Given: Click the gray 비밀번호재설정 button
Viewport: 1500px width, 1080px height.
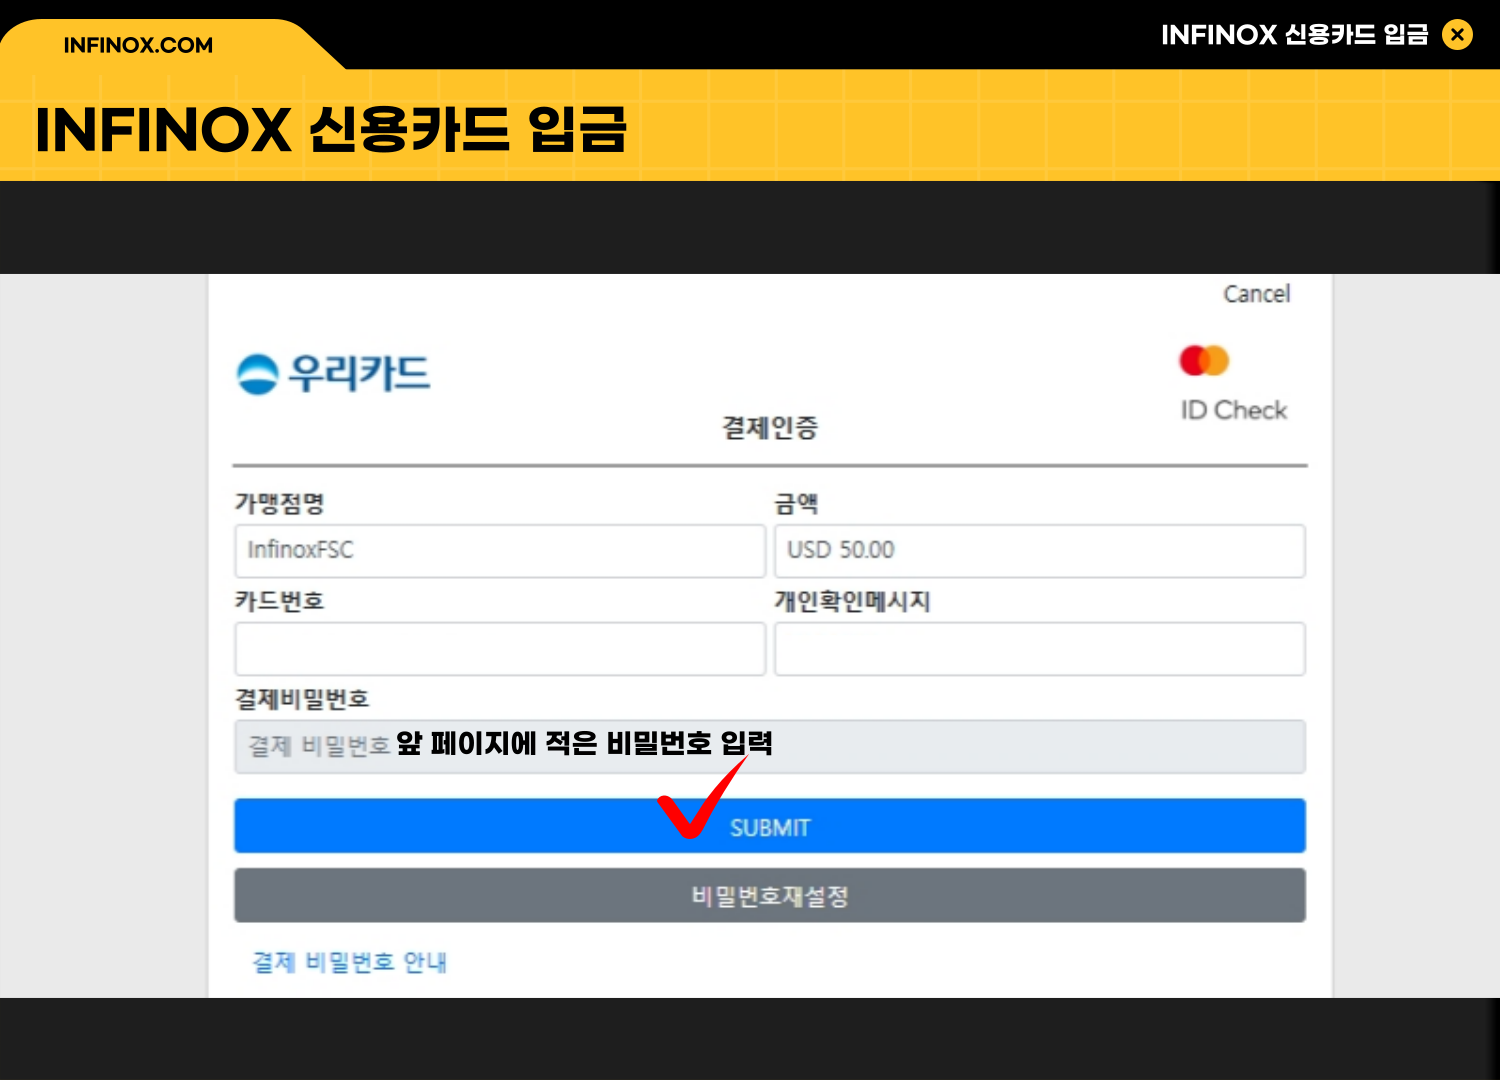Looking at the screenshot, I should [x=769, y=895].
